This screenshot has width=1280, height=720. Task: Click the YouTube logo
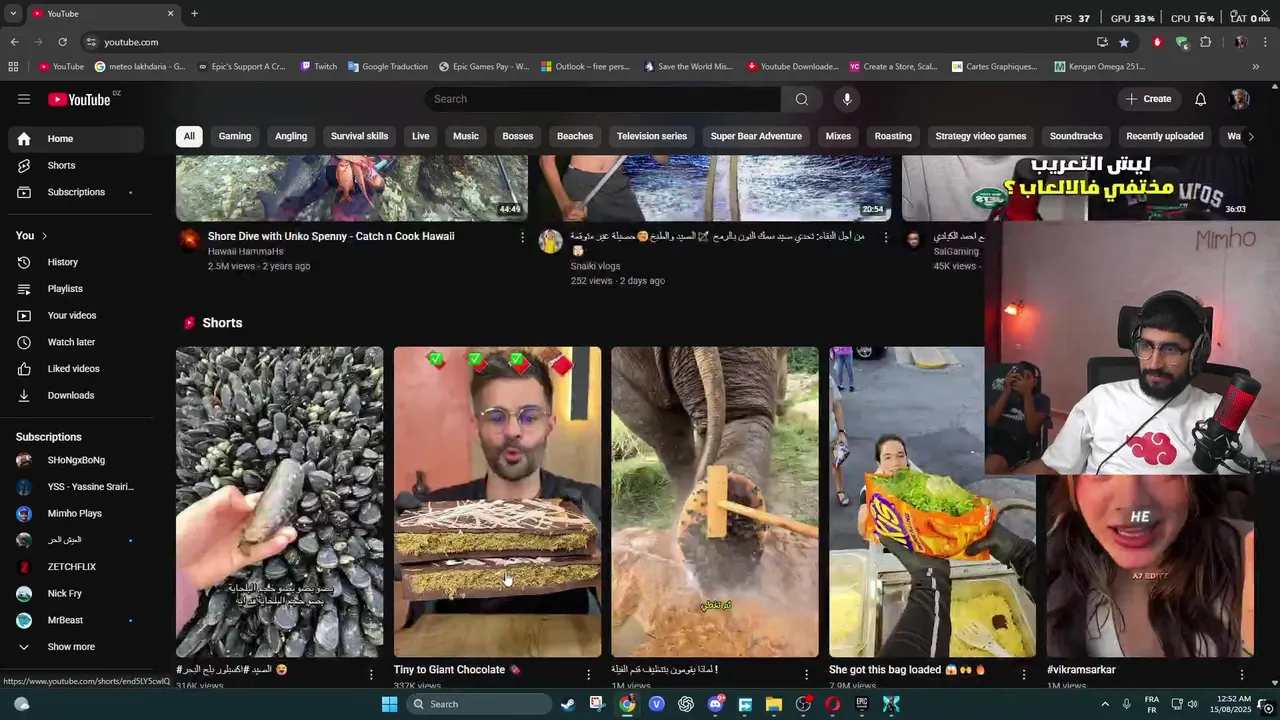[80, 99]
